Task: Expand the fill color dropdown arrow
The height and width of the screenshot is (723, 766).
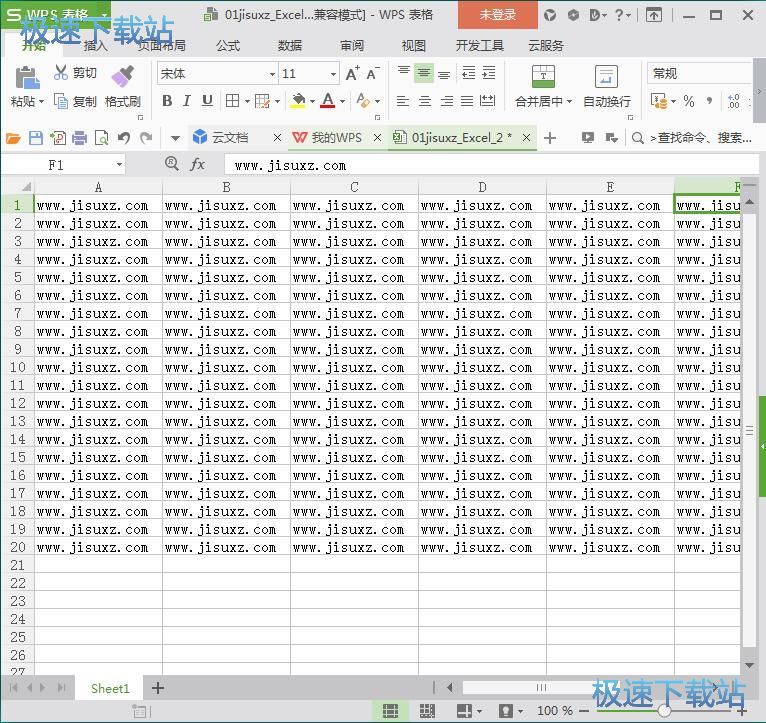Action: click(x=312, y=102)
